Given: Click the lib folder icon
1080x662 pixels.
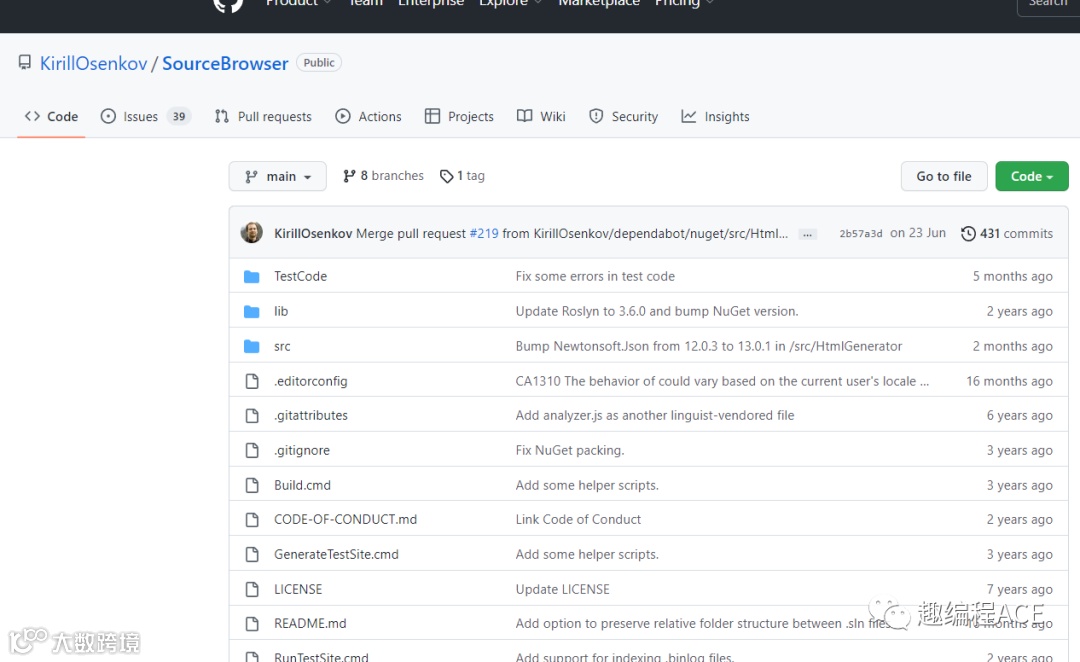Looking at the screenshot, I should [251, 311].
